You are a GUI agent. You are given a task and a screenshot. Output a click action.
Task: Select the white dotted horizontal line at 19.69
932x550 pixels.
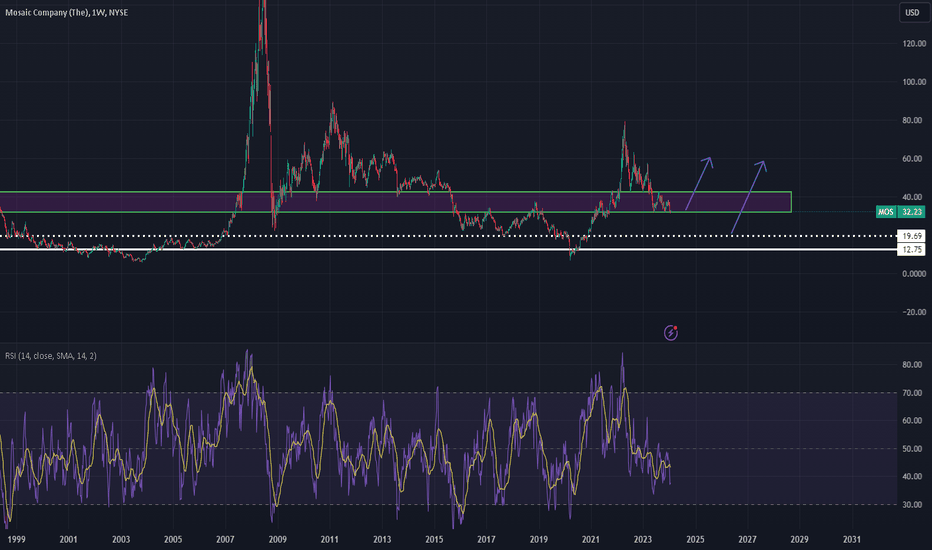click(448, 236)
